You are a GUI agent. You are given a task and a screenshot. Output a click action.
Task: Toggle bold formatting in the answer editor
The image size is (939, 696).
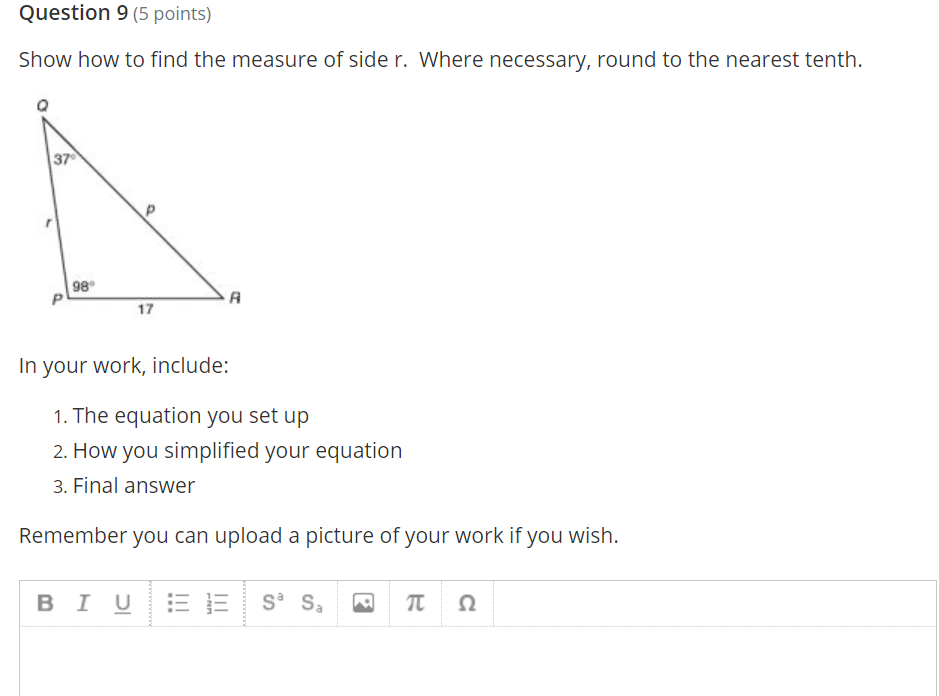pyautogui.click(x=45, y=603)
